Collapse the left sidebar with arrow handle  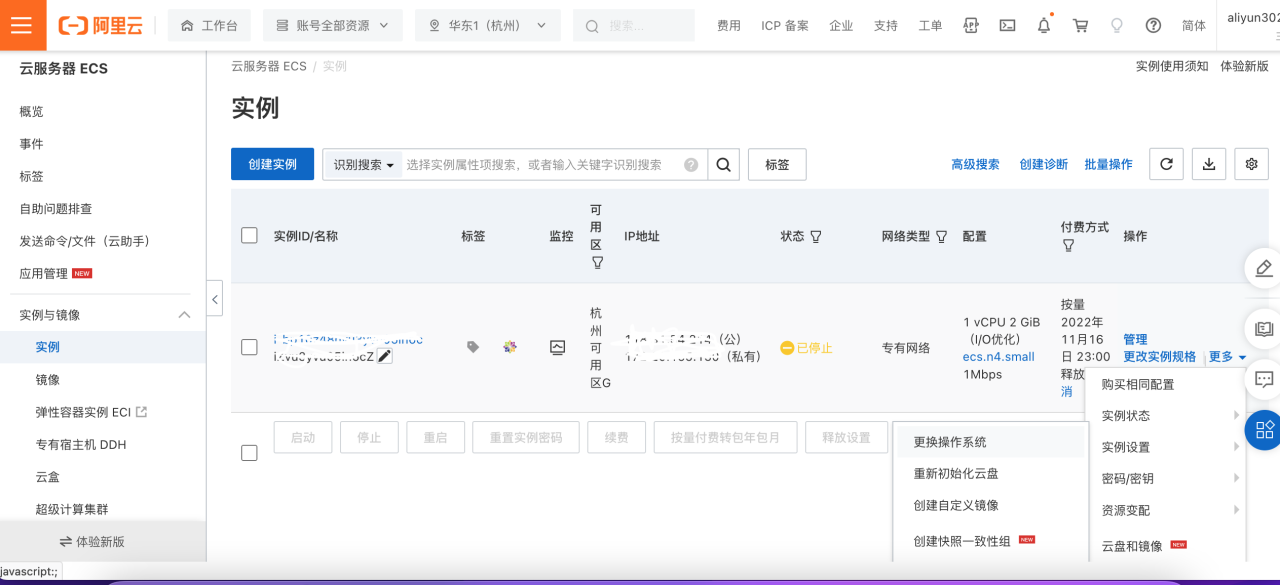(215, 298)
